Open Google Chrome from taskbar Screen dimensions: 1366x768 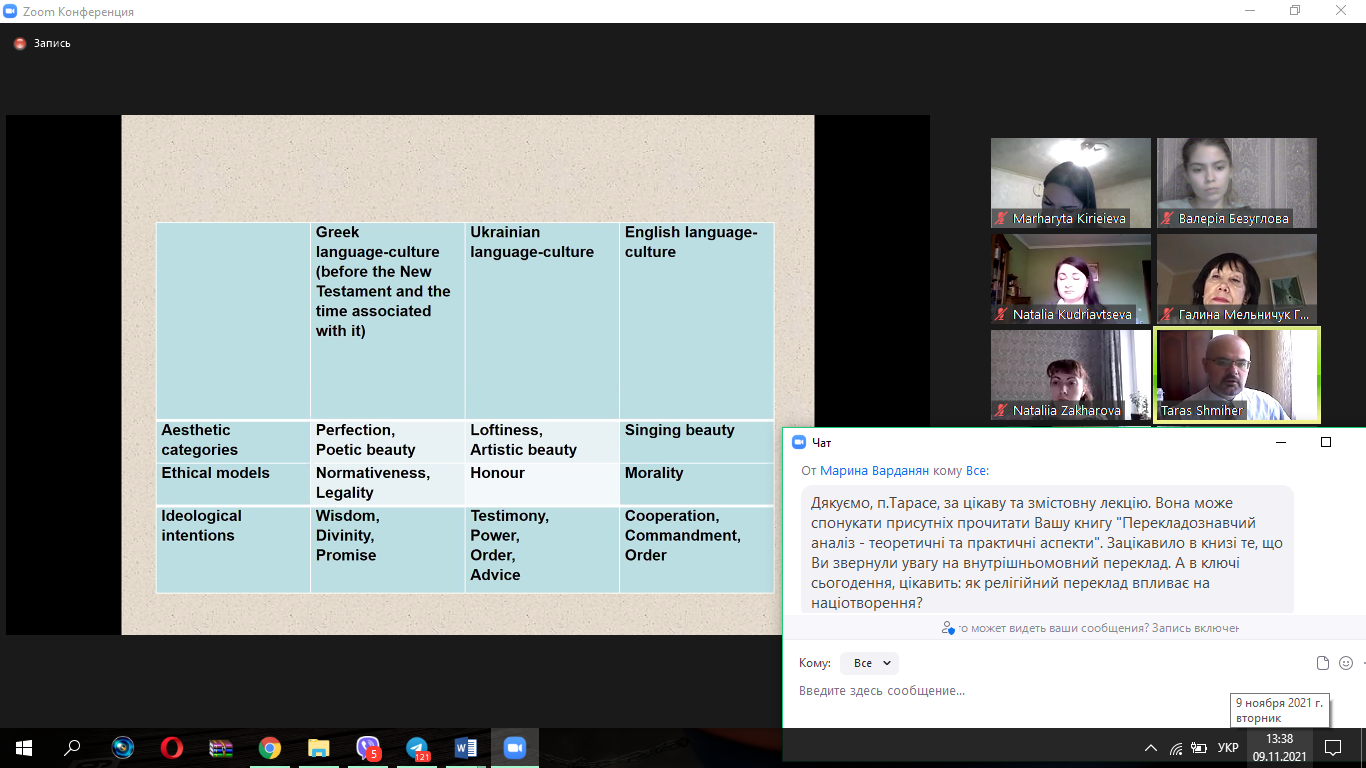[270, 748]
